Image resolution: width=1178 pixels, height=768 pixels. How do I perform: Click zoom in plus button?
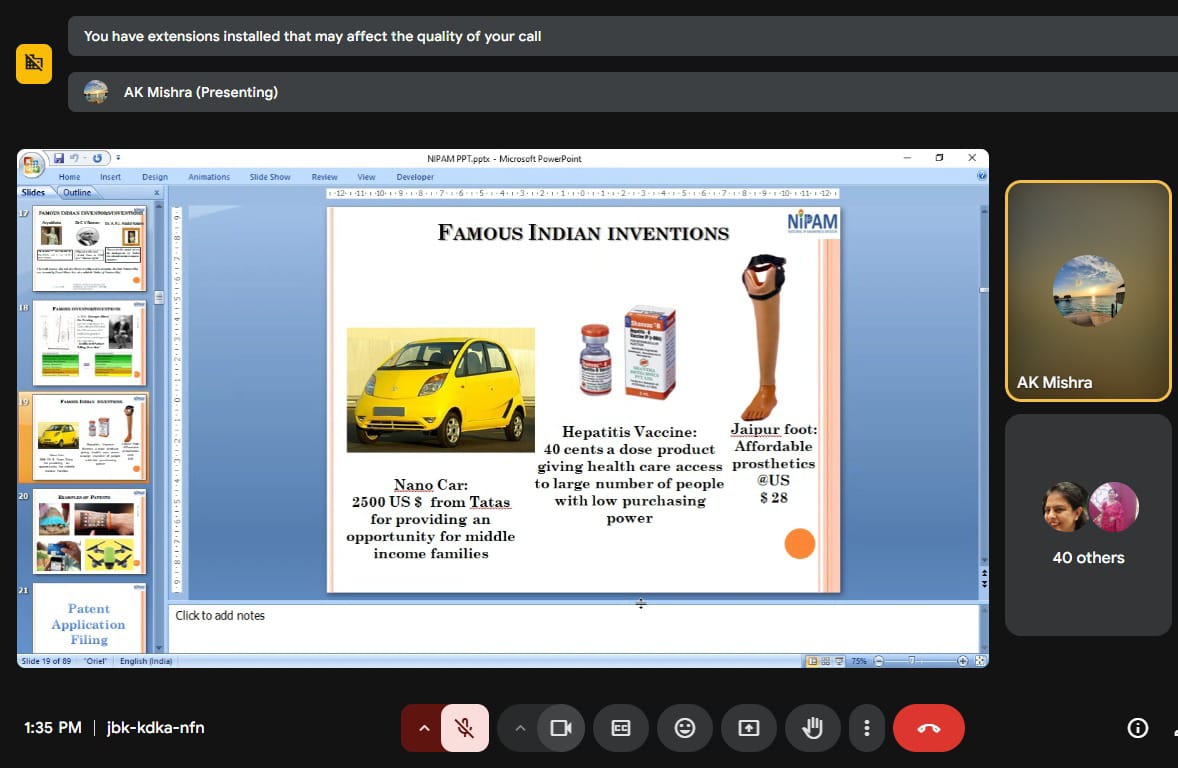pyautogui.click(x=962, y=661)
